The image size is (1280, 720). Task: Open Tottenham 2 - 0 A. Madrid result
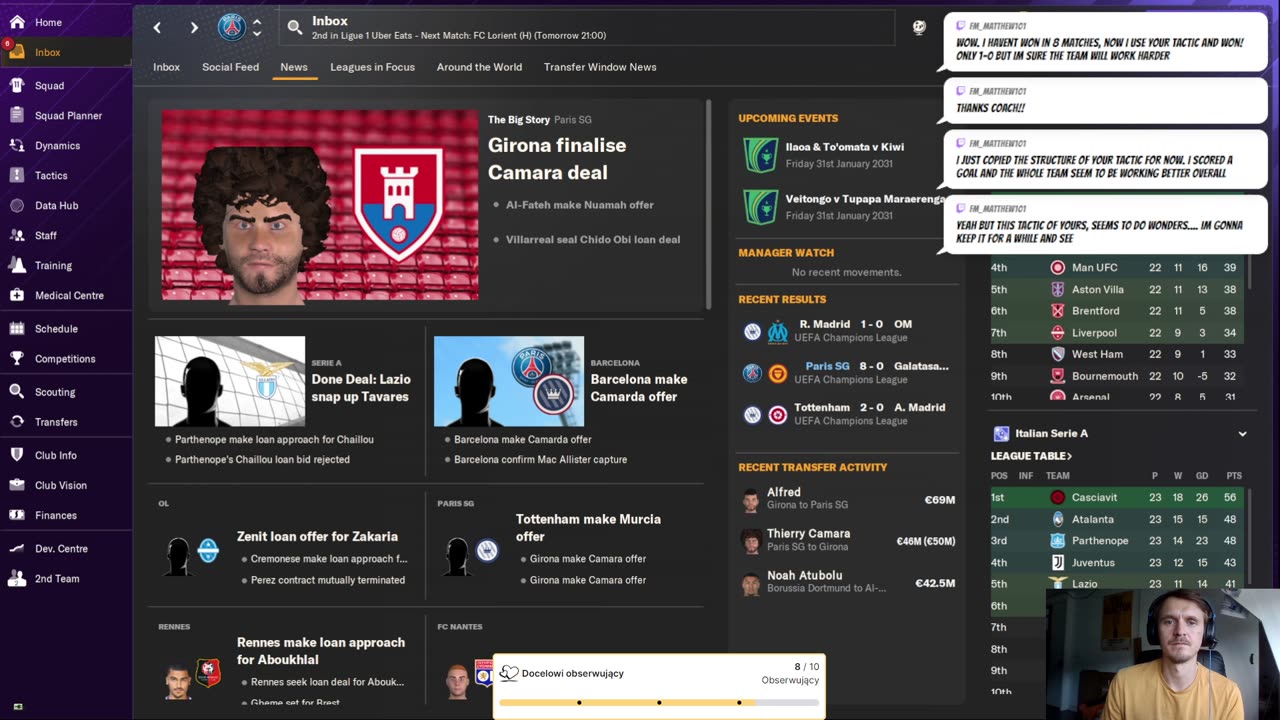[847, 414]
